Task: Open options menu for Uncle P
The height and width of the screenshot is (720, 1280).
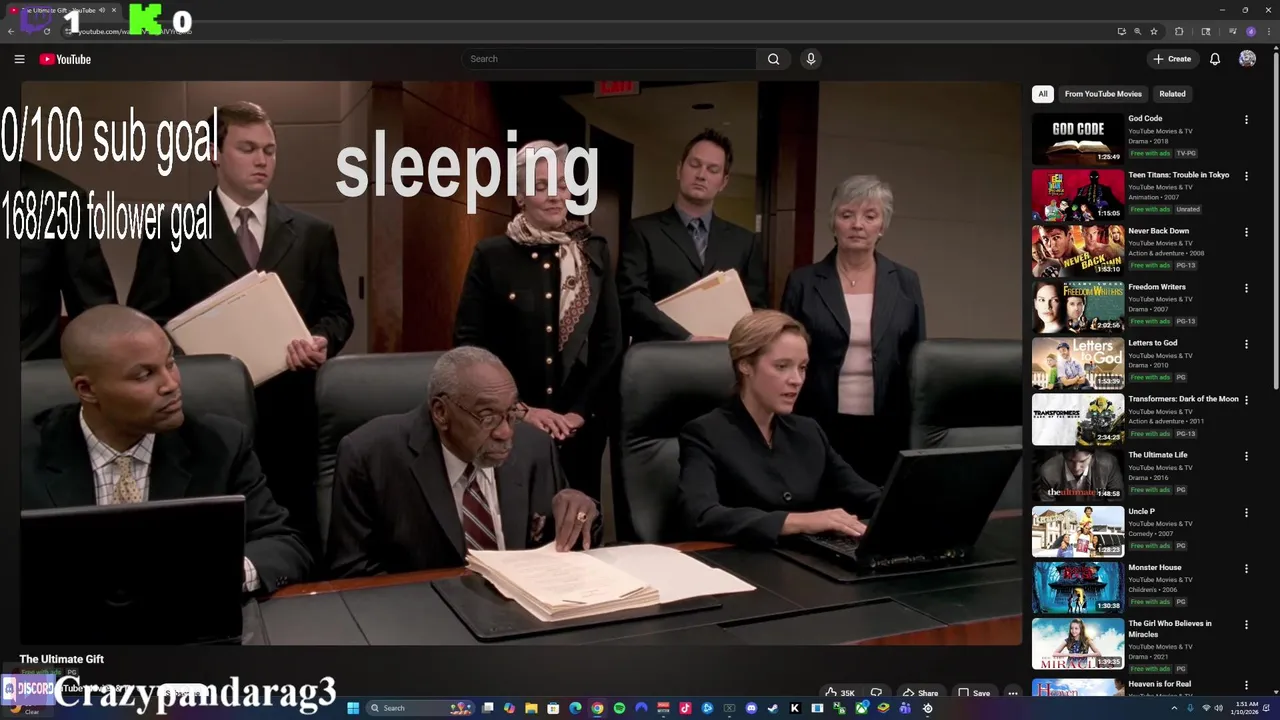Action: click(1246, 512)
